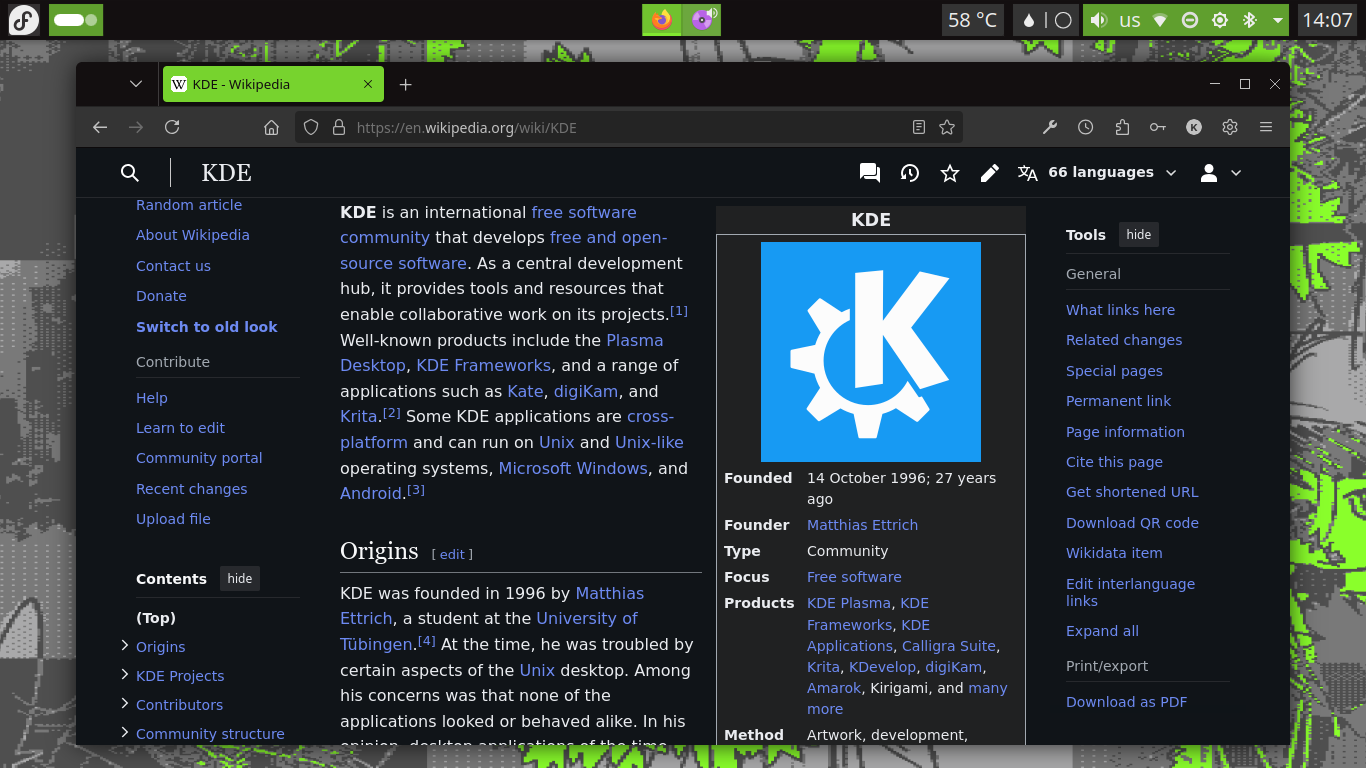Switch to old look

pos(207,327)
